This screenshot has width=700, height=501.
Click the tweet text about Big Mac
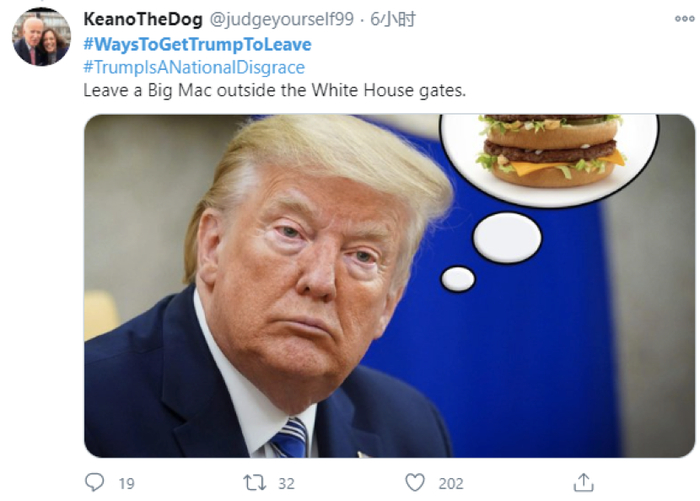(x=275, y=91)
